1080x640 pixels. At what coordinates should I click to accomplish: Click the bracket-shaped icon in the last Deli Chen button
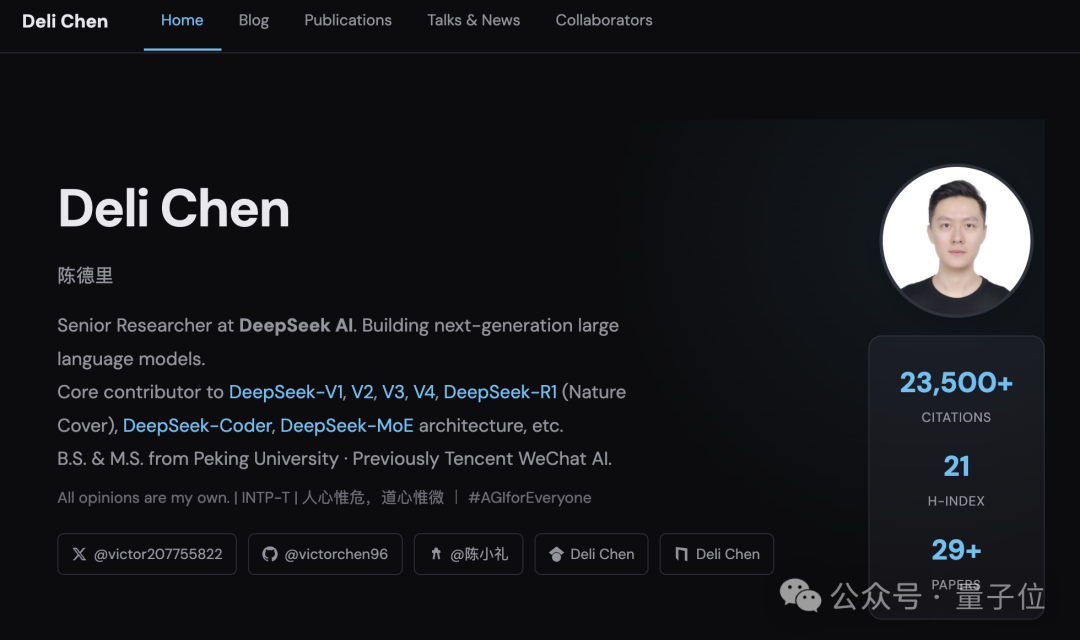[x=681, y=554]
